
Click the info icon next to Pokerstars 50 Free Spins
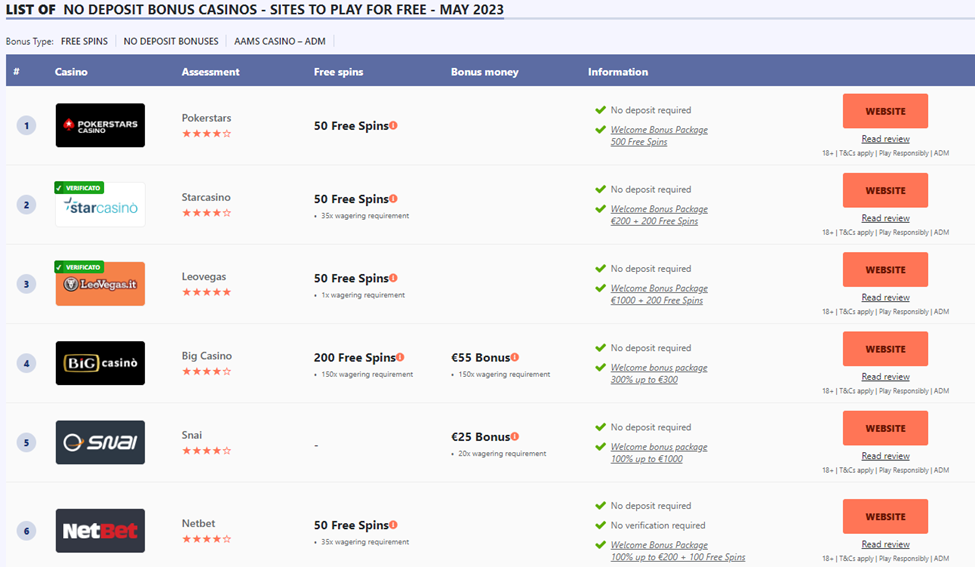coord(394,125)
